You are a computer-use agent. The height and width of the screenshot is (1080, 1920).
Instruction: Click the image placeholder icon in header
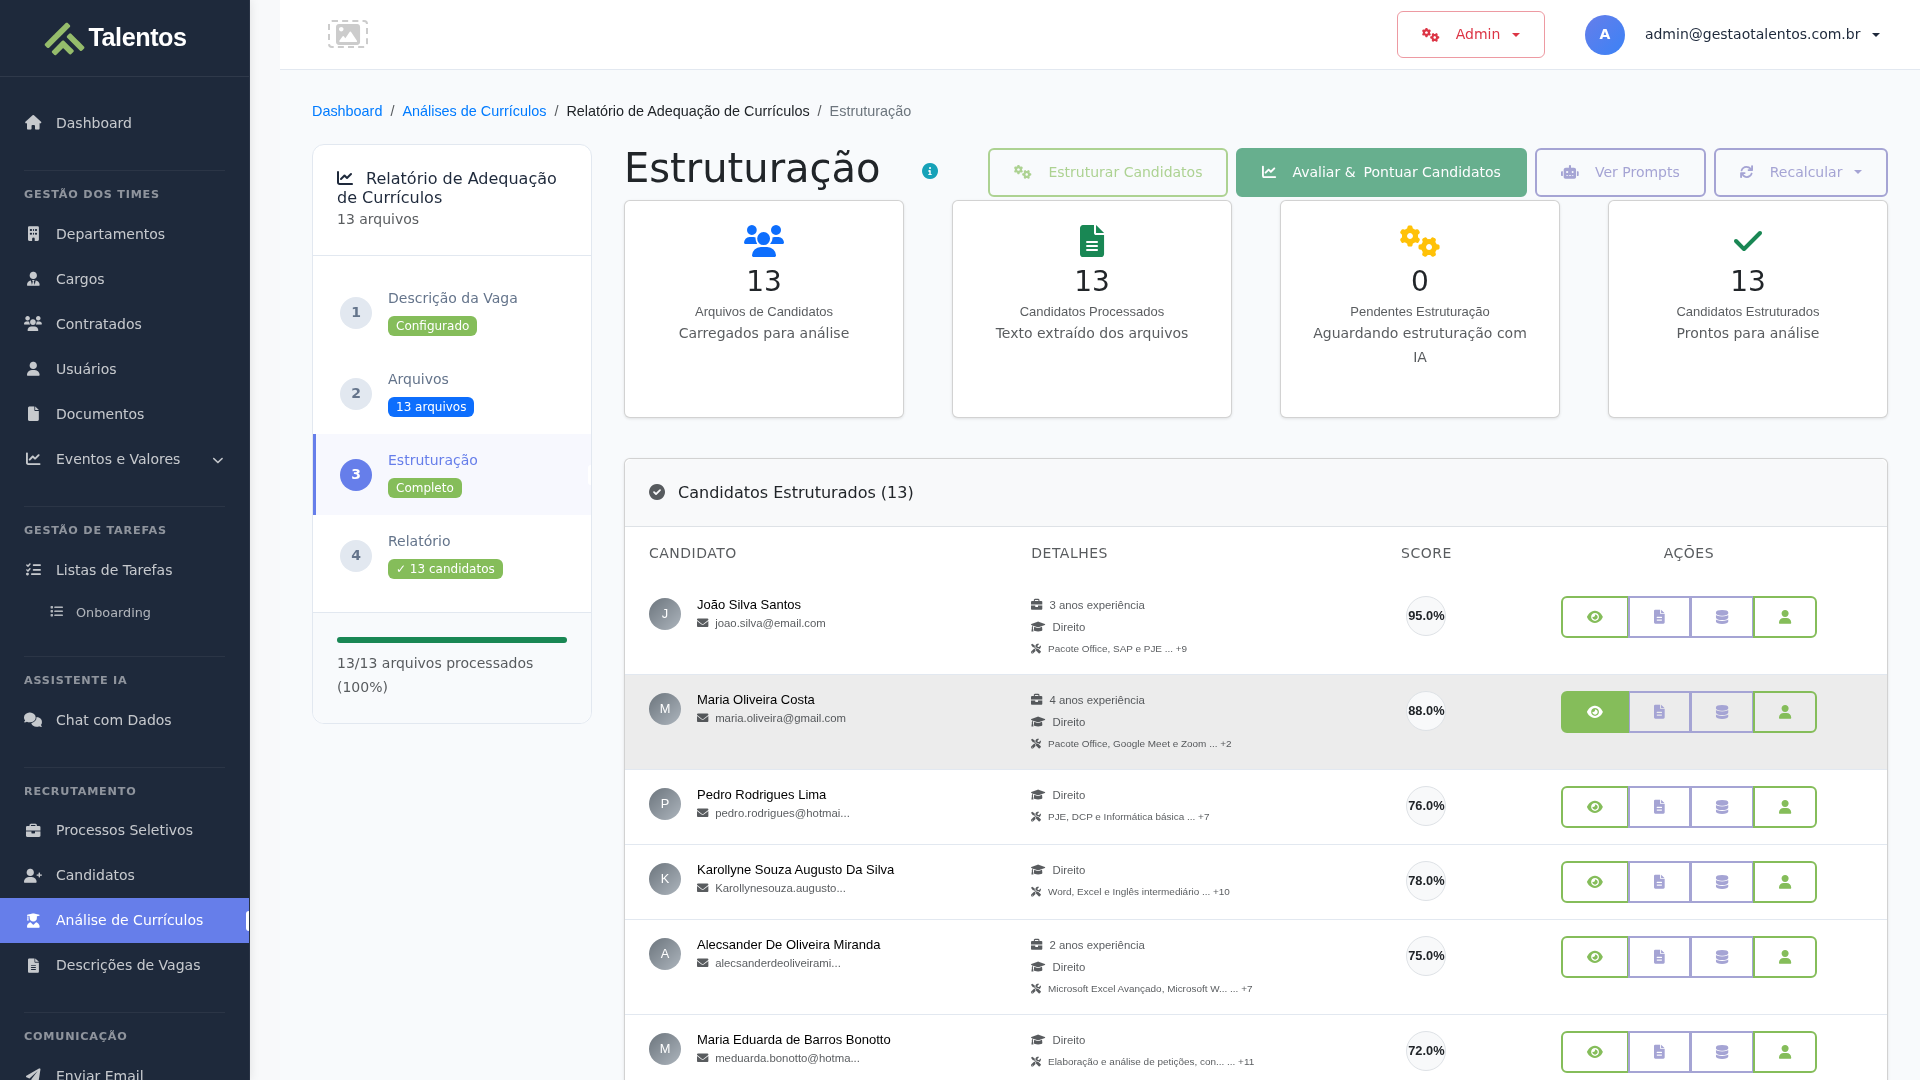[347, 34]
